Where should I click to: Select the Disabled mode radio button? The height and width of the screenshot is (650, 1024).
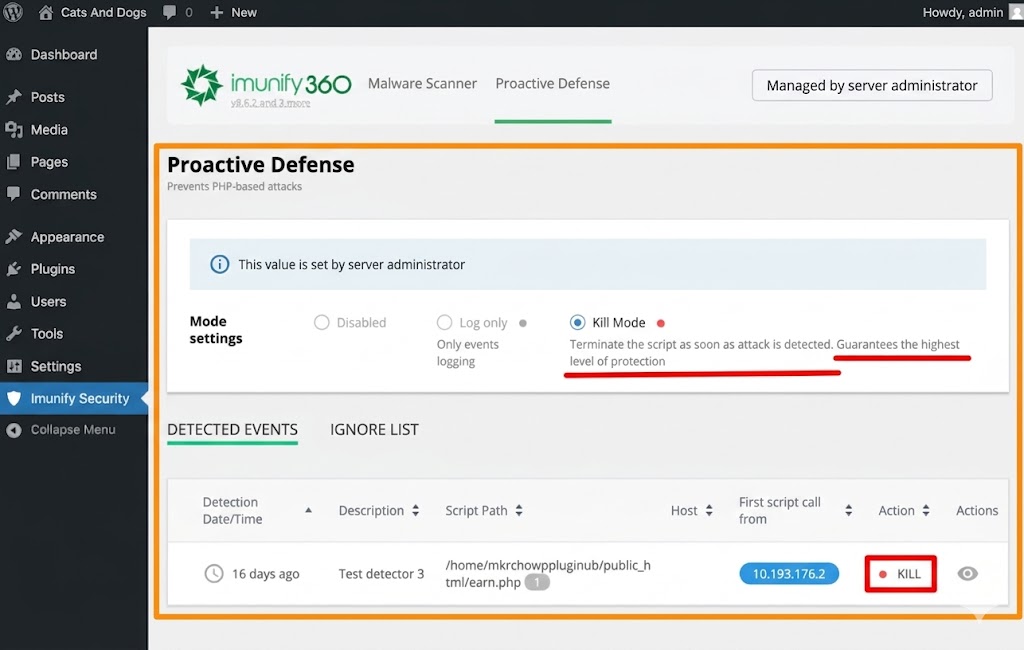(x=321, y=323)
